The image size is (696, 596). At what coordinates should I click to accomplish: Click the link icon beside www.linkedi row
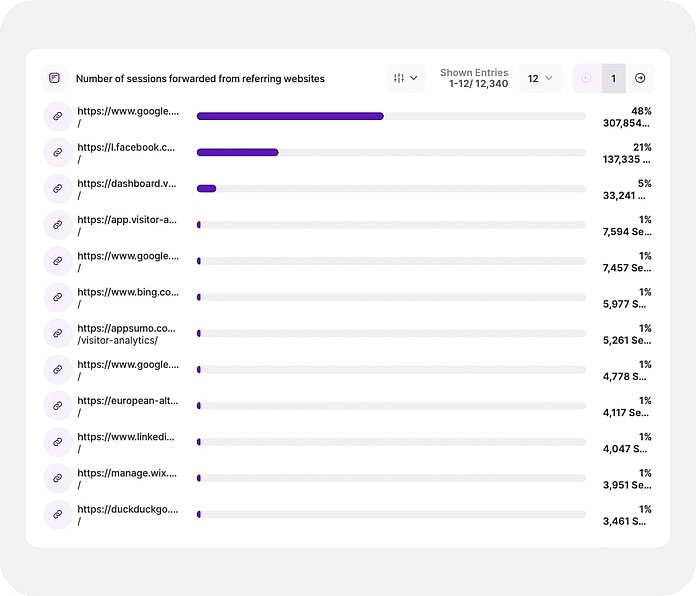click(x=57, y=442)
